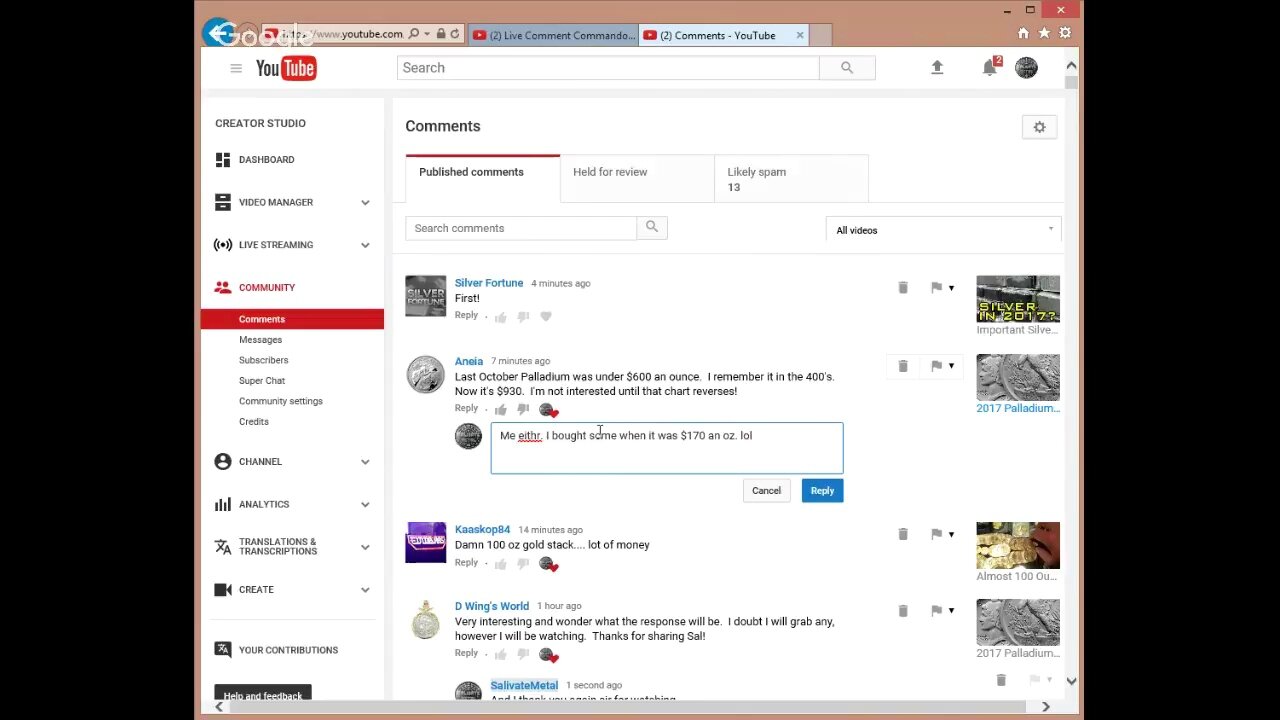This screenshot has height=720, width=1280.
Task: Toggle creator heart on Kaaskop84's comment
Action: (548, 565)
